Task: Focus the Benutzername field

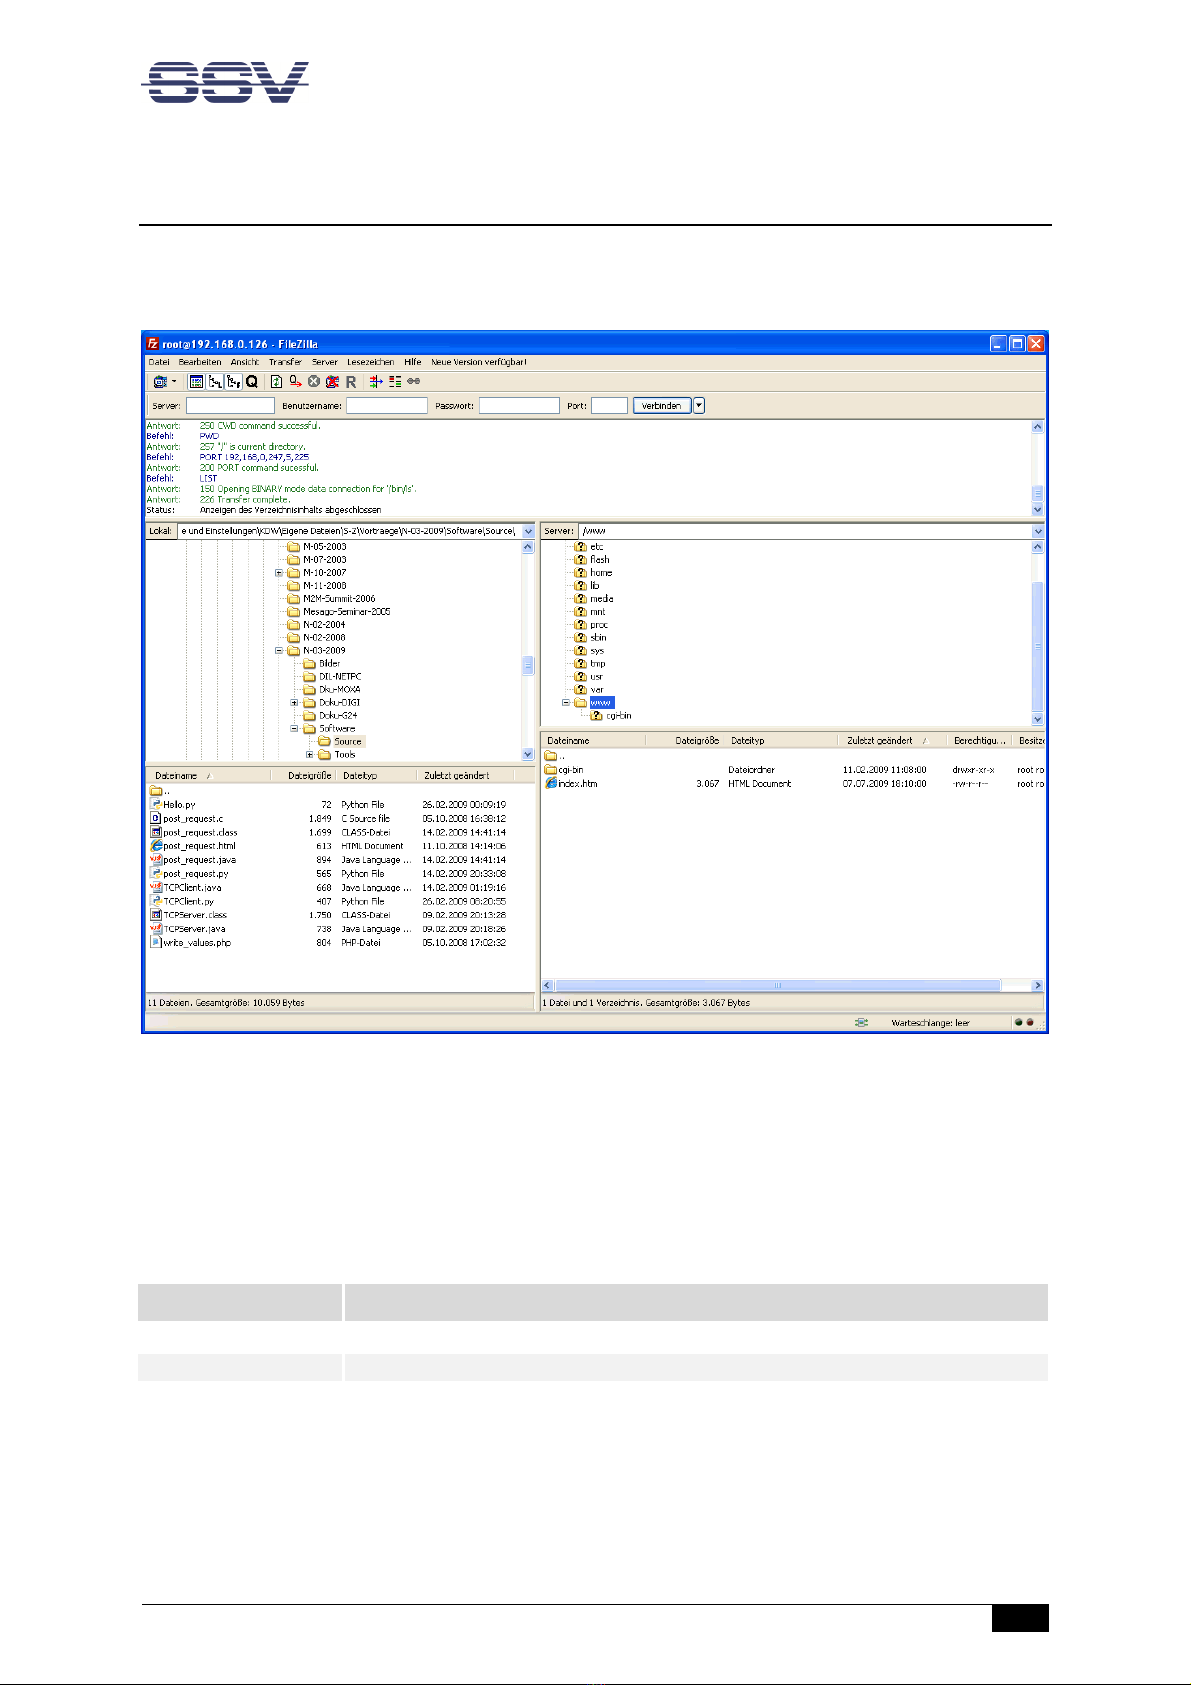Action: (387, 405)
